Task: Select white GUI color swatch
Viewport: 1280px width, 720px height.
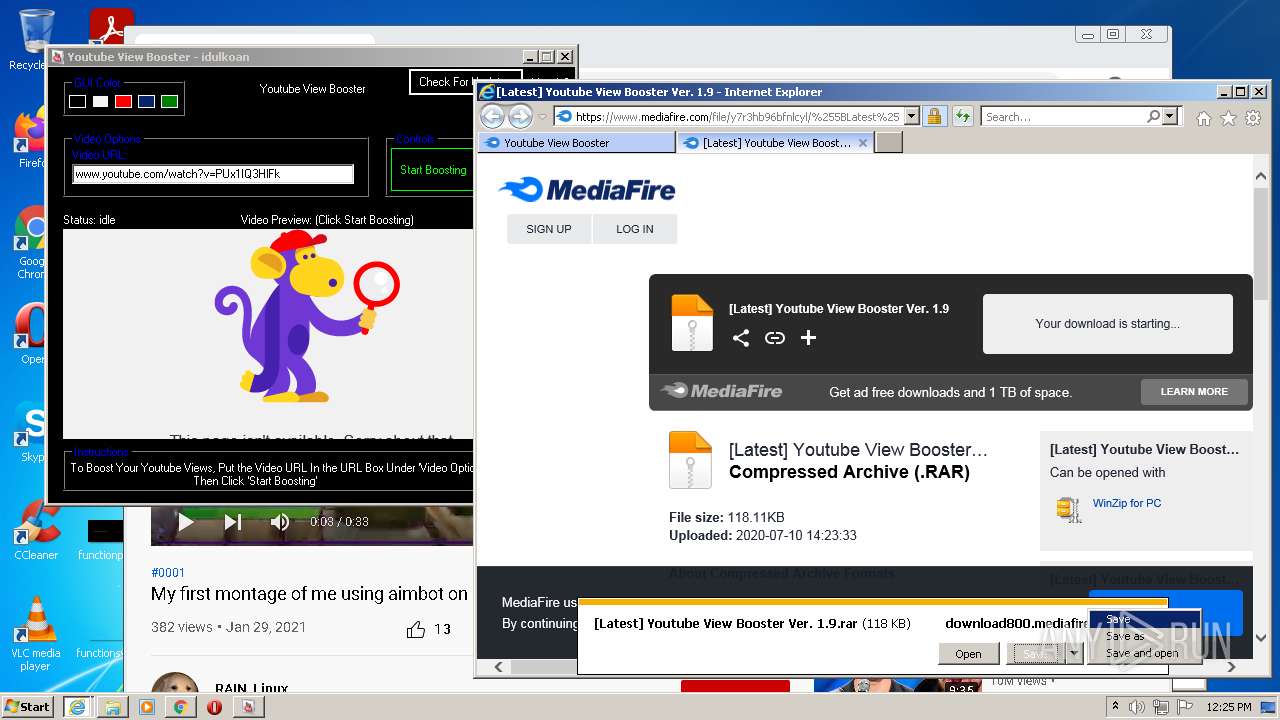Action: click(x=100, y=101)
